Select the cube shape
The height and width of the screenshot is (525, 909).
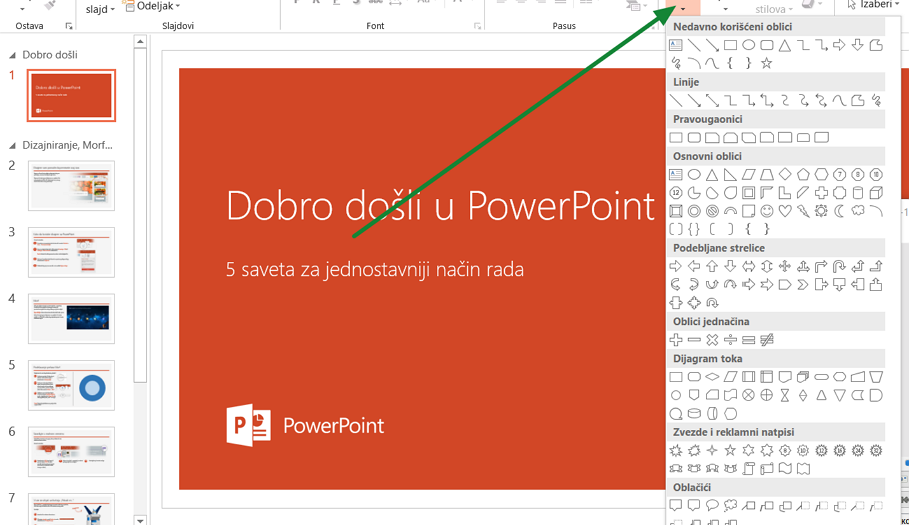pos(876,193)
